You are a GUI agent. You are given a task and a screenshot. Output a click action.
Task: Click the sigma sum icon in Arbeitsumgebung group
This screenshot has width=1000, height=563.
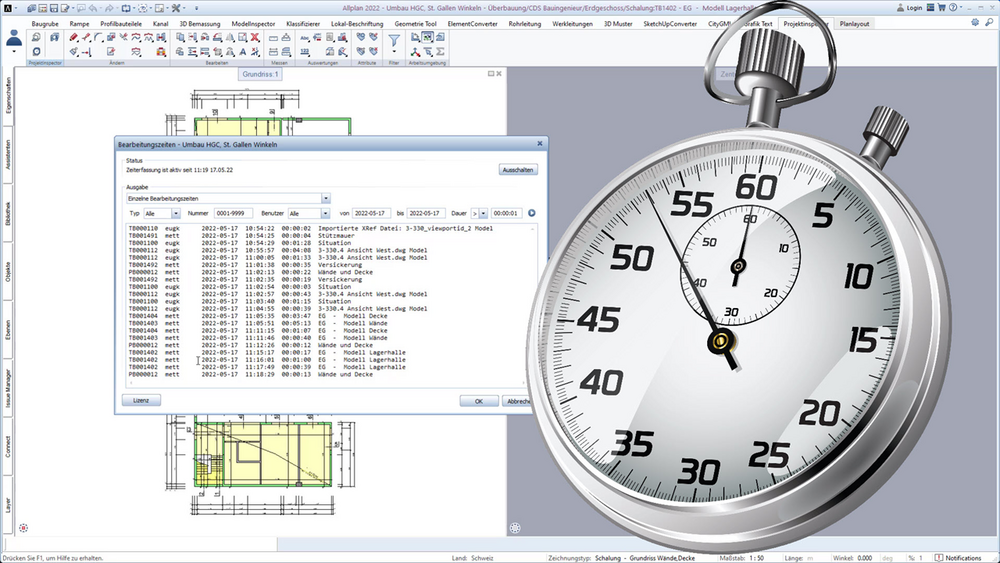point(440,52)
